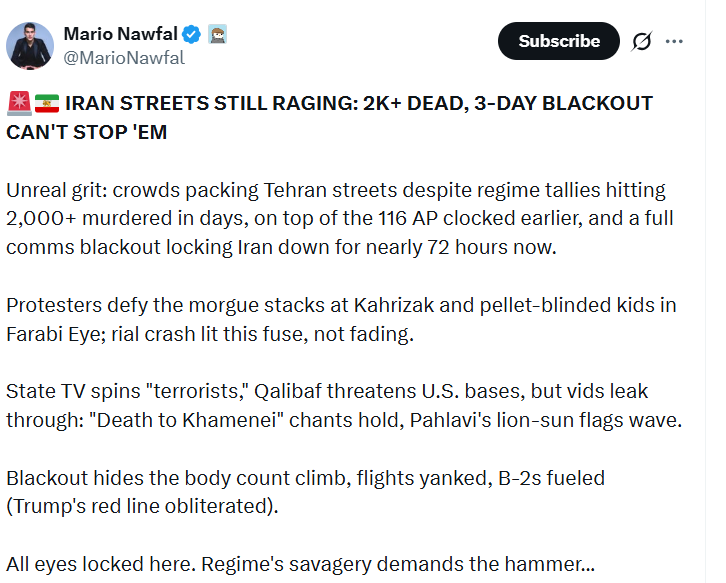
Task: Click the line about the comms blackout
Action: click(280, 247)
